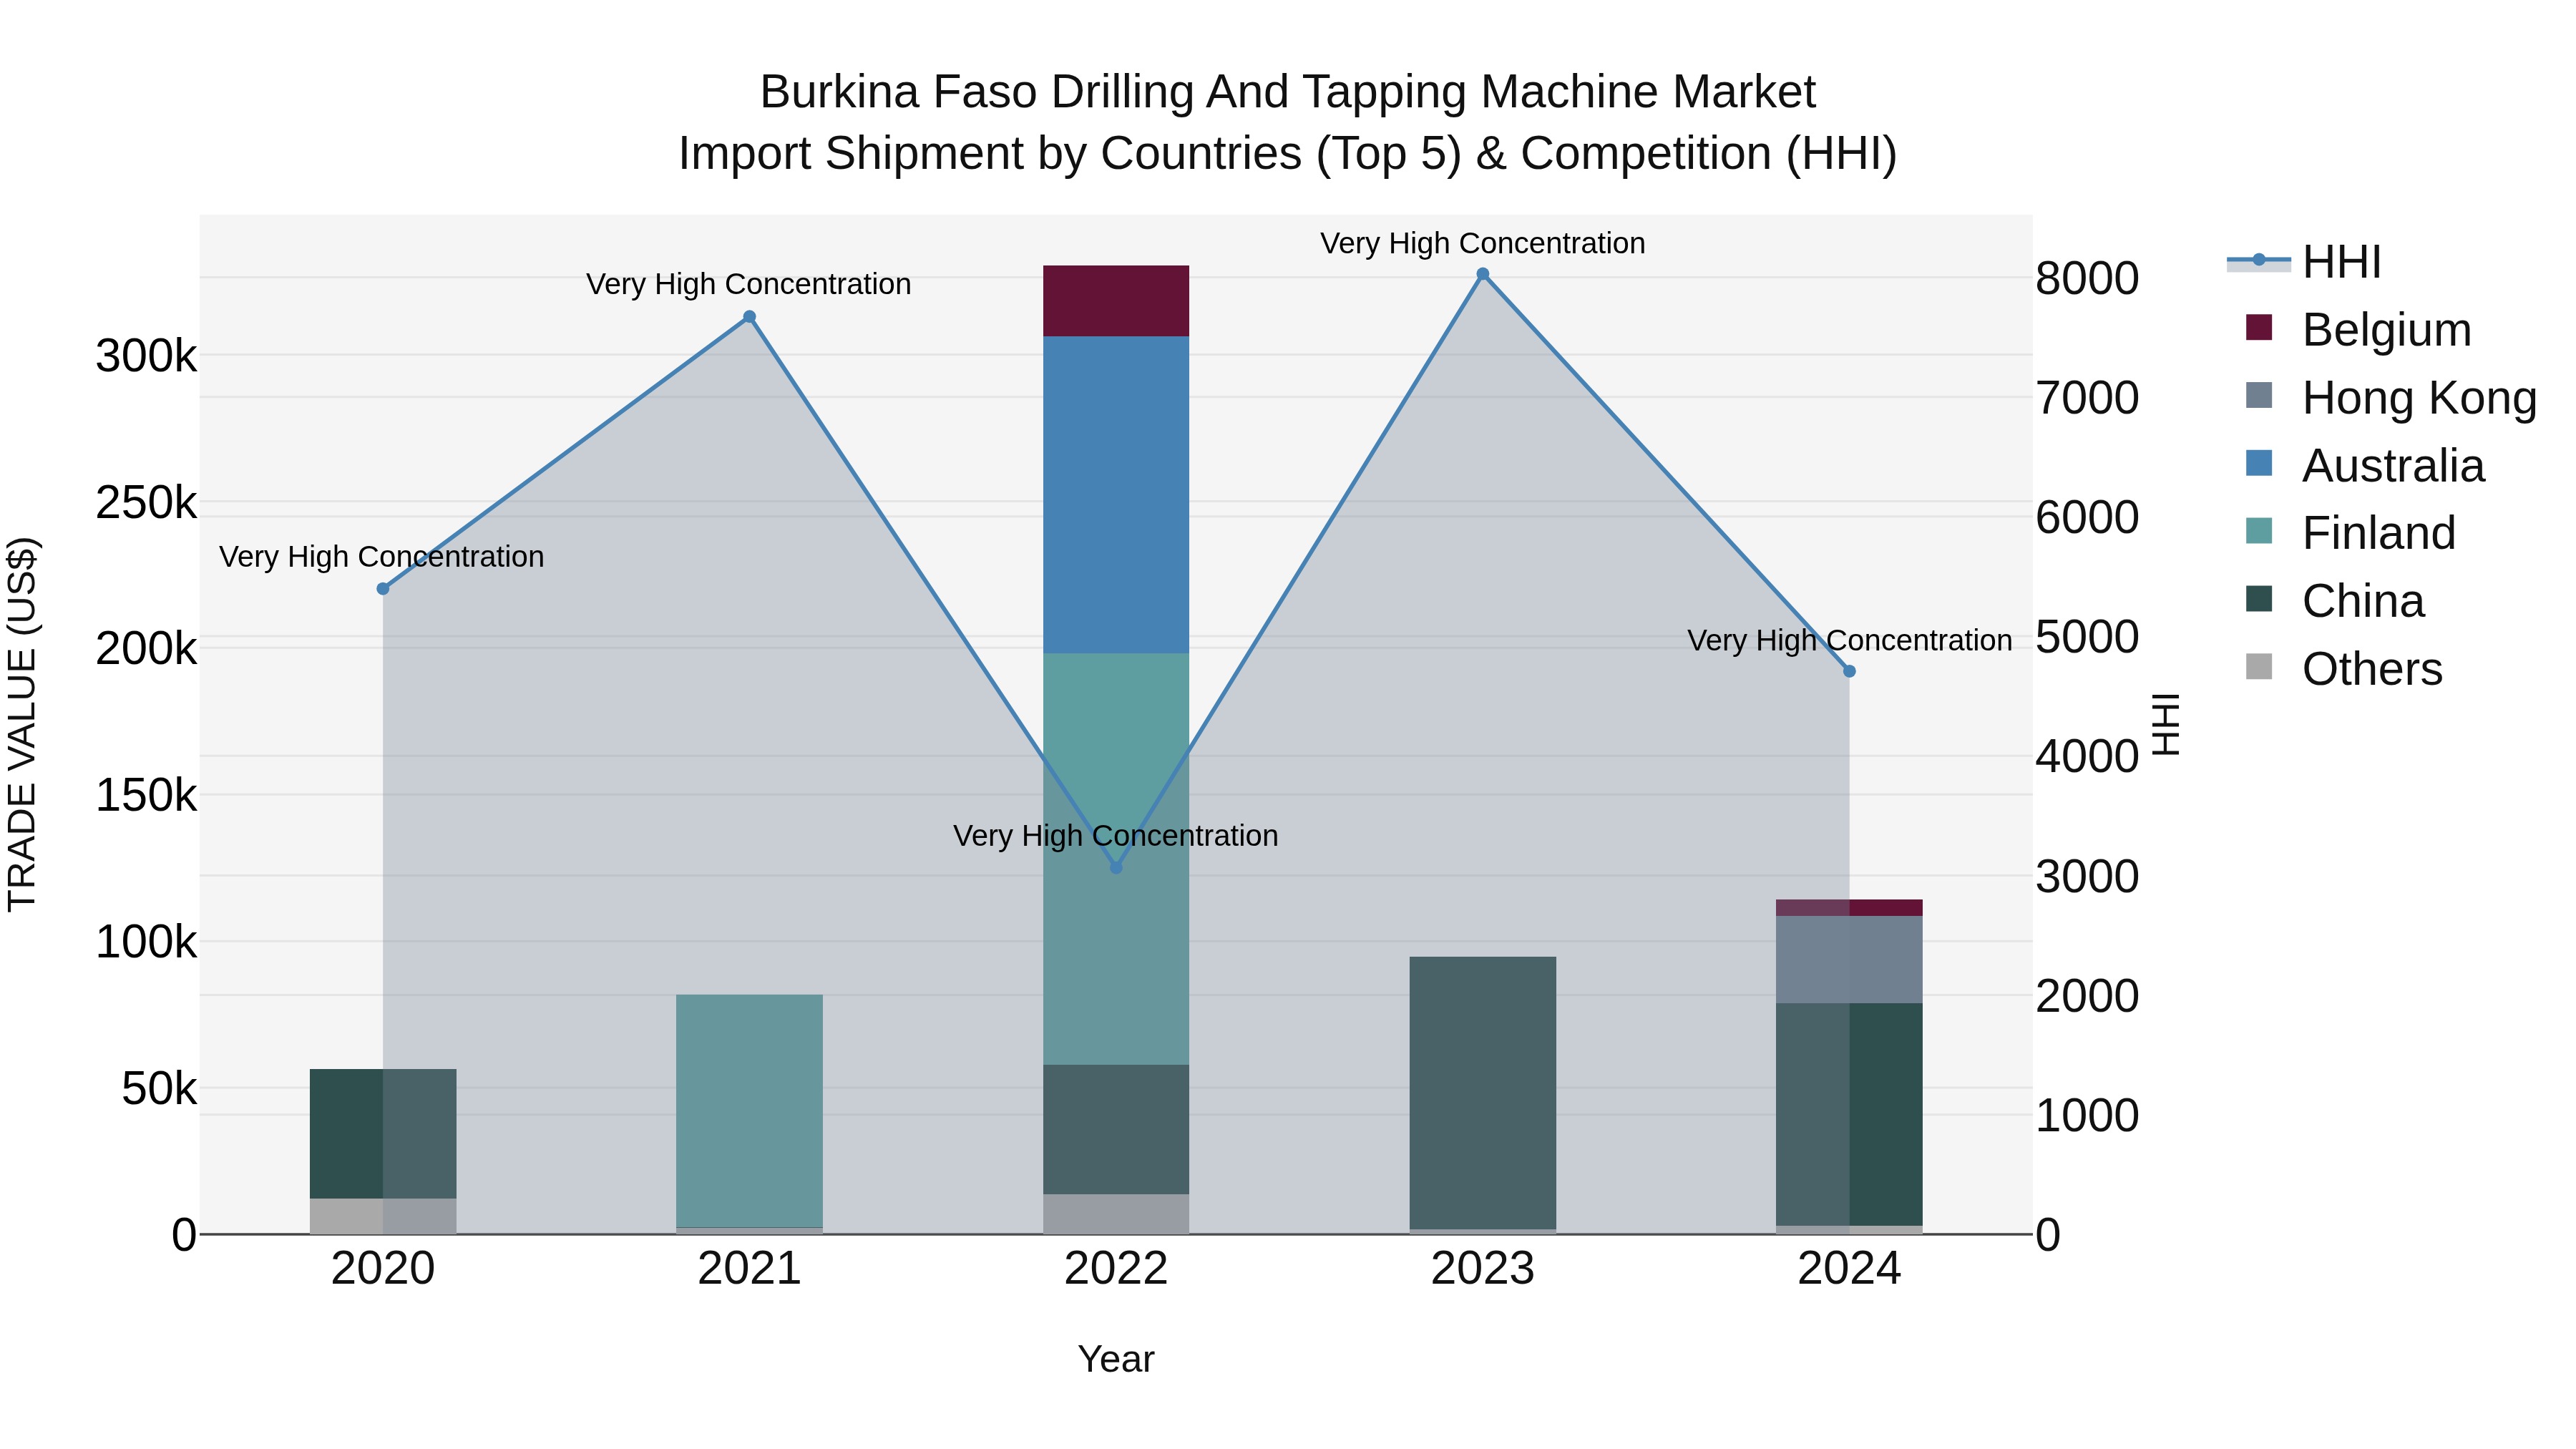Toggle the Belgium legend entry
Screen dimensions: 2576x1449
pos(2358,330)
